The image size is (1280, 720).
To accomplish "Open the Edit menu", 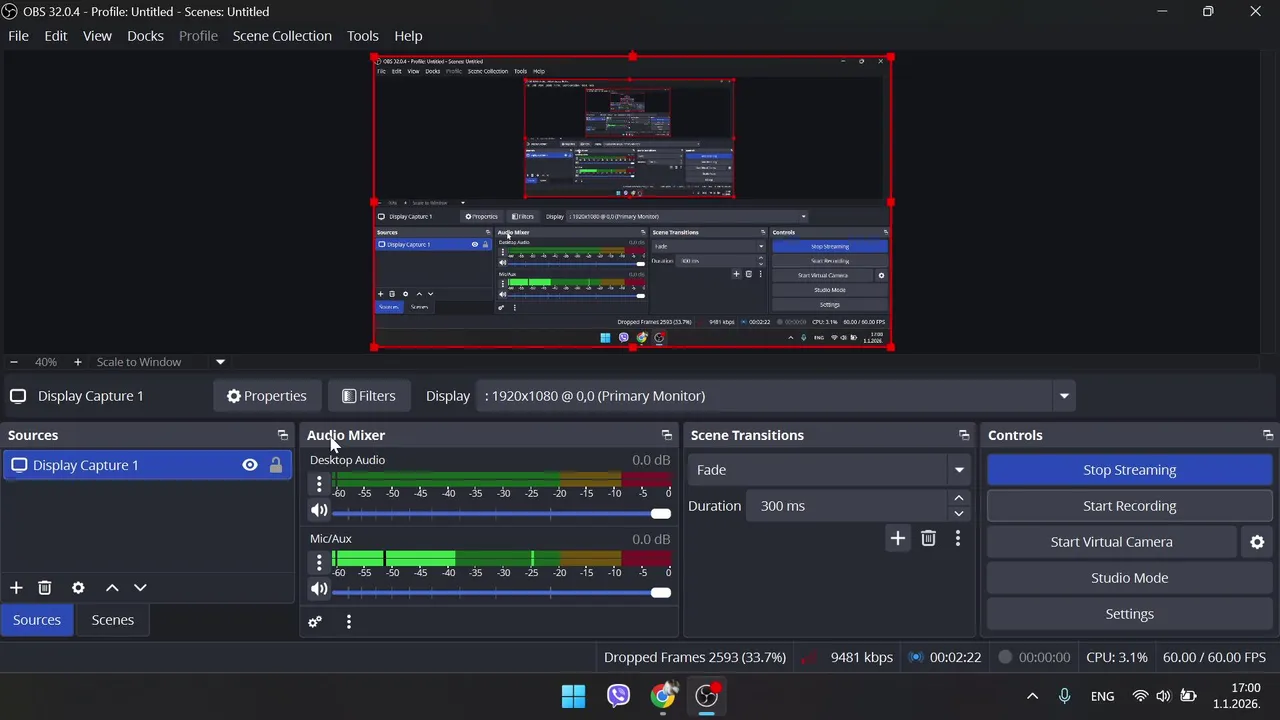I will pyautogui.click(x=56, y=36).
